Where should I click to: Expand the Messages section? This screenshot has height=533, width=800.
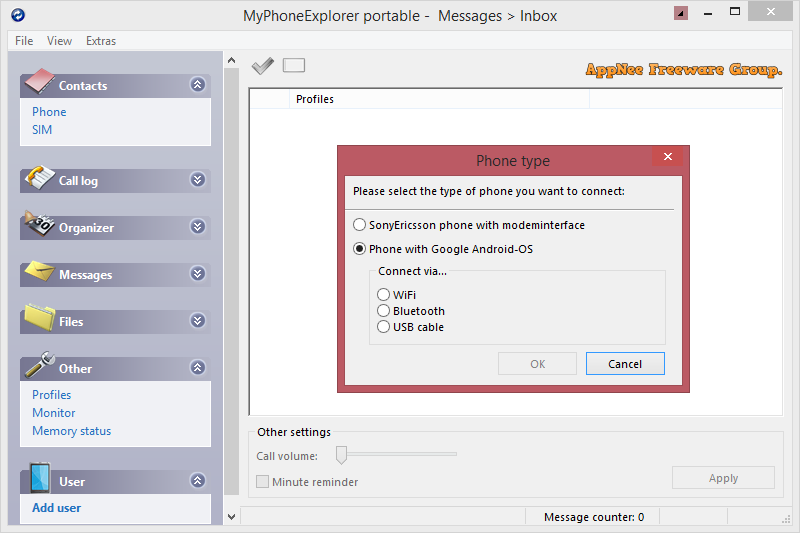pos(197,274)
